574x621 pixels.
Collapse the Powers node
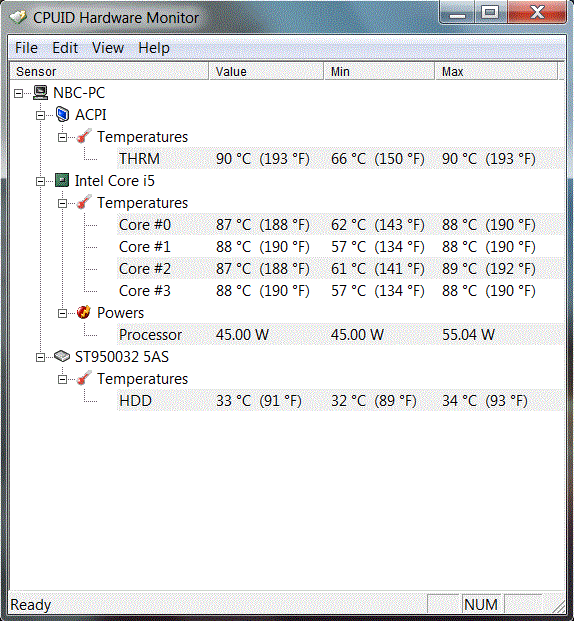pyautogui.click(x=63, y=314)
